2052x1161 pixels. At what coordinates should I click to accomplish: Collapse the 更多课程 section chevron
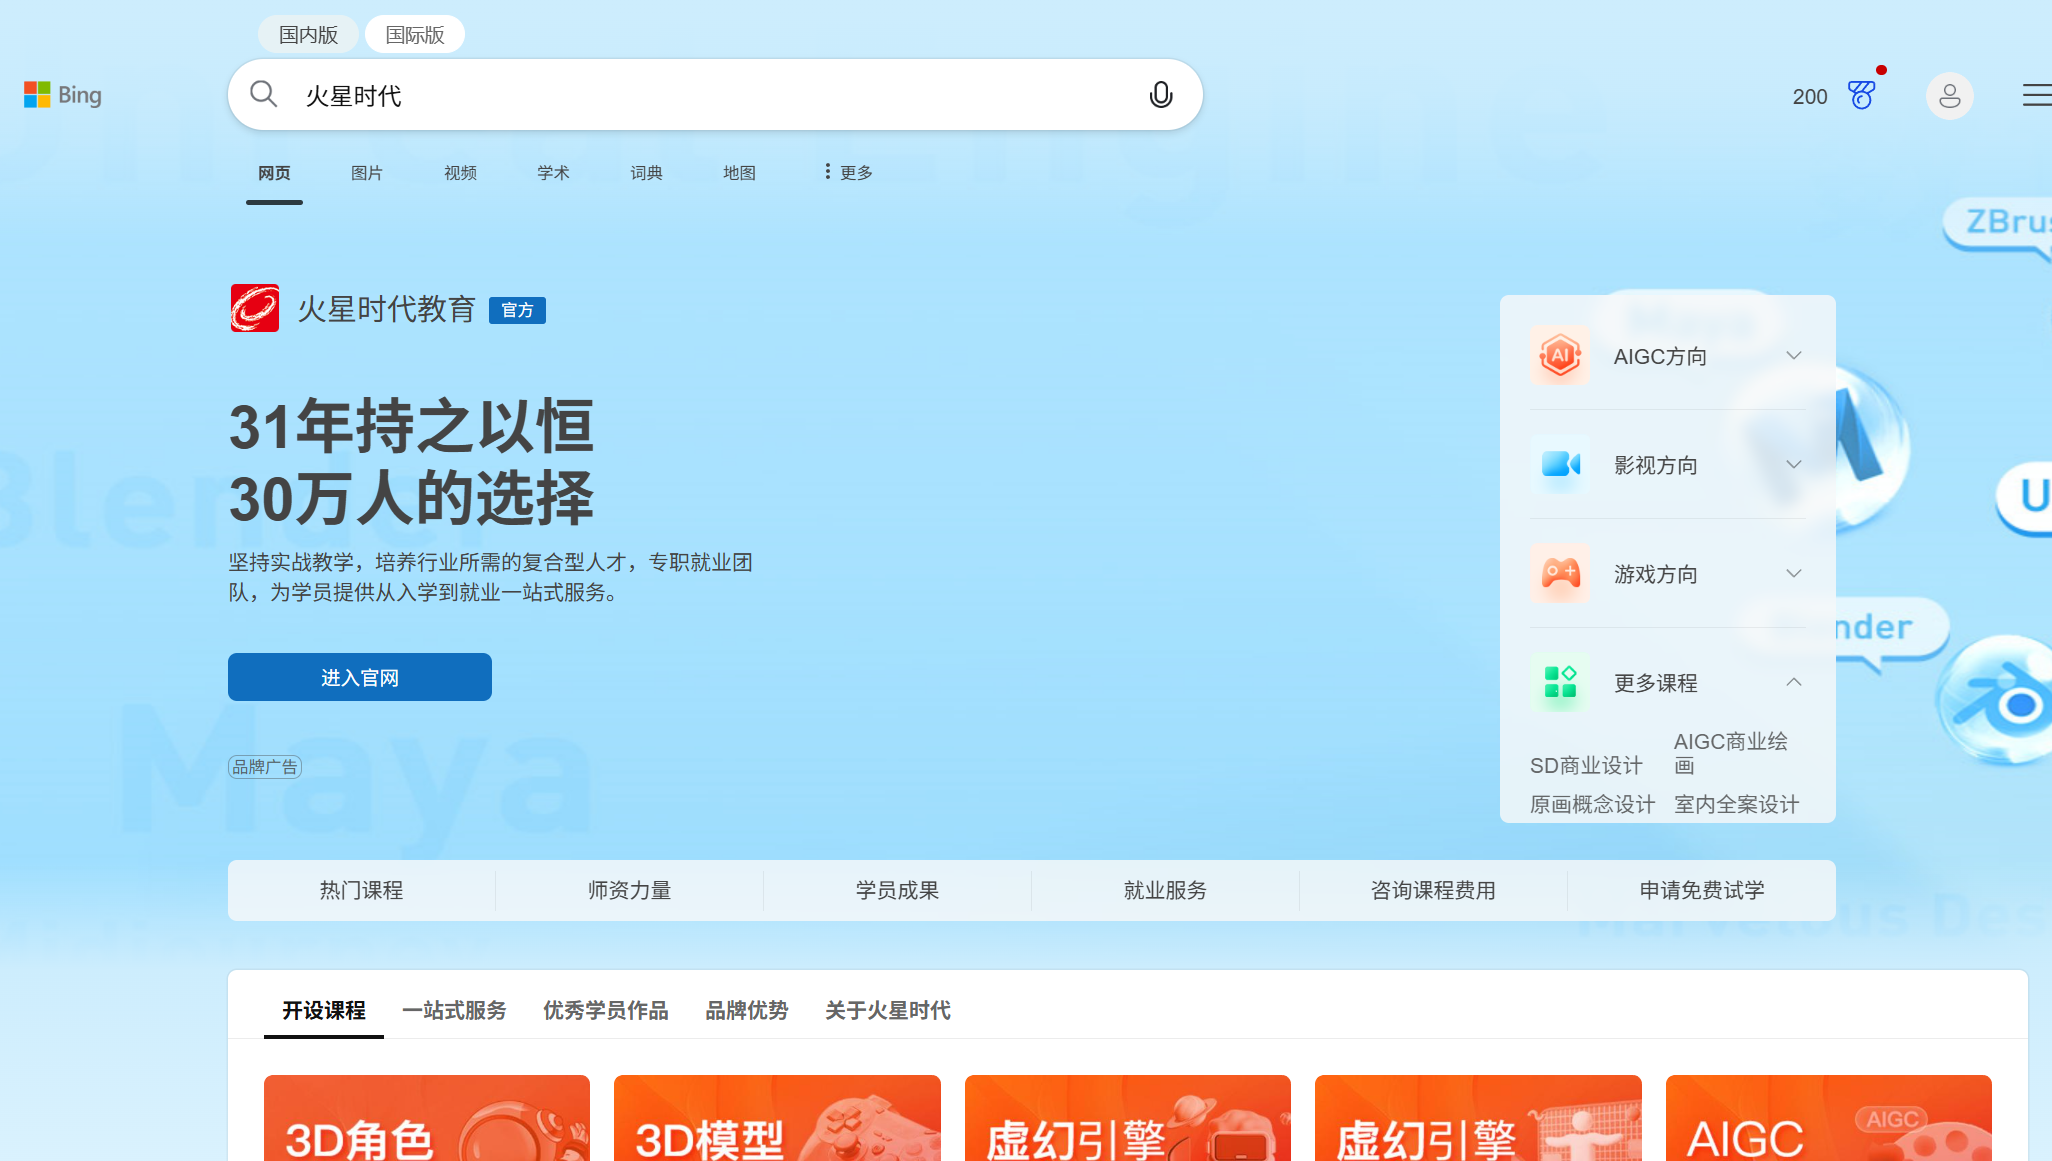1794,683
